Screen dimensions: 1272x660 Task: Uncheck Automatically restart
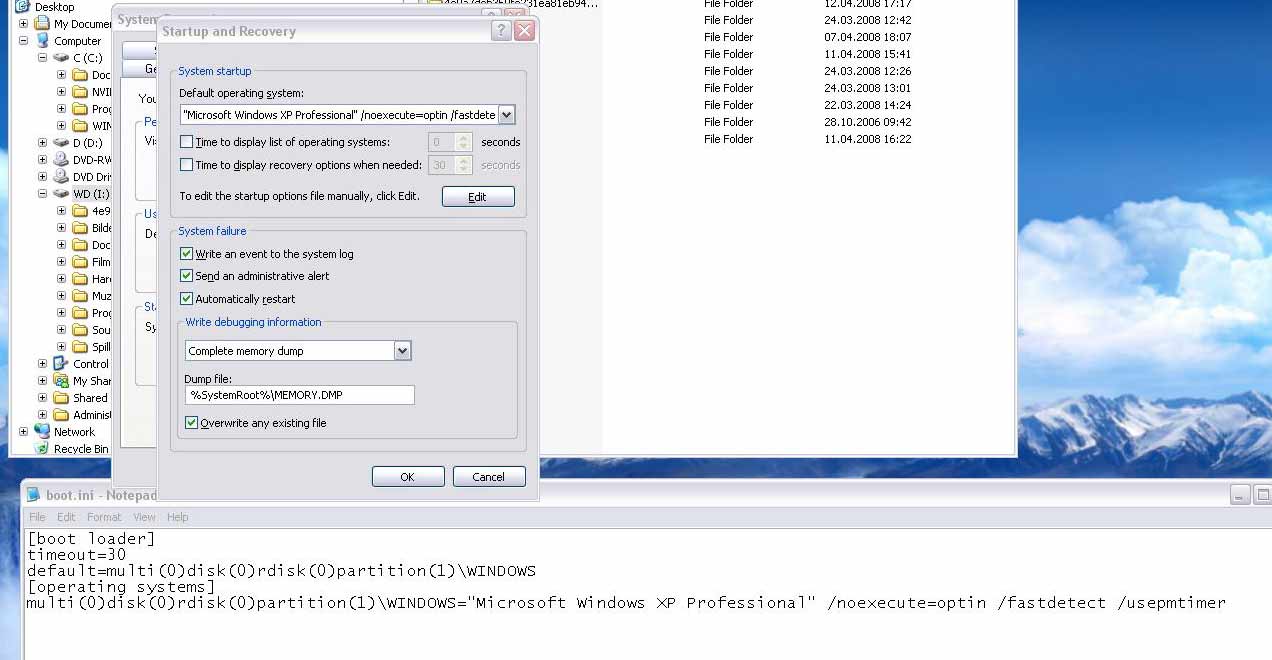[186, 299]
